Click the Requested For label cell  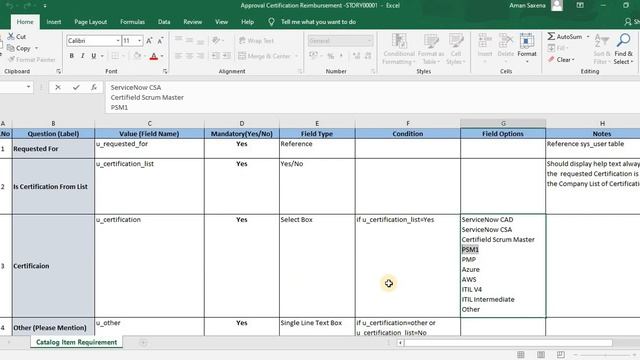click(53, 149)
